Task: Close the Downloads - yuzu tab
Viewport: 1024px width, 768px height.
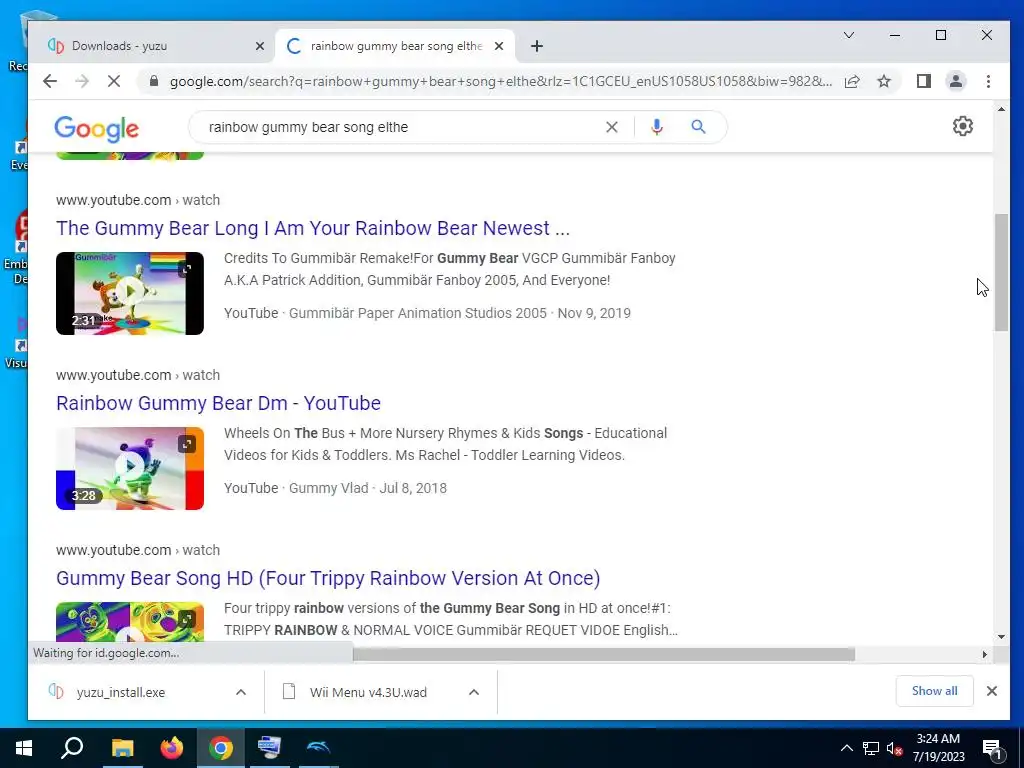Action: click(x=259, y=46)
